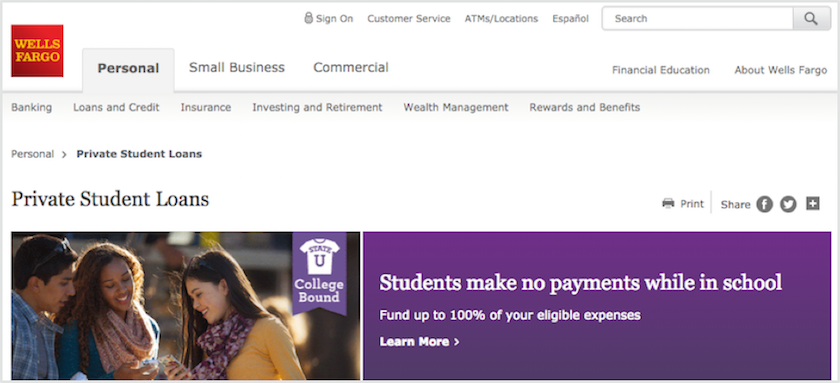
Task: Click the College Bound badge
Action: [319, 273]
